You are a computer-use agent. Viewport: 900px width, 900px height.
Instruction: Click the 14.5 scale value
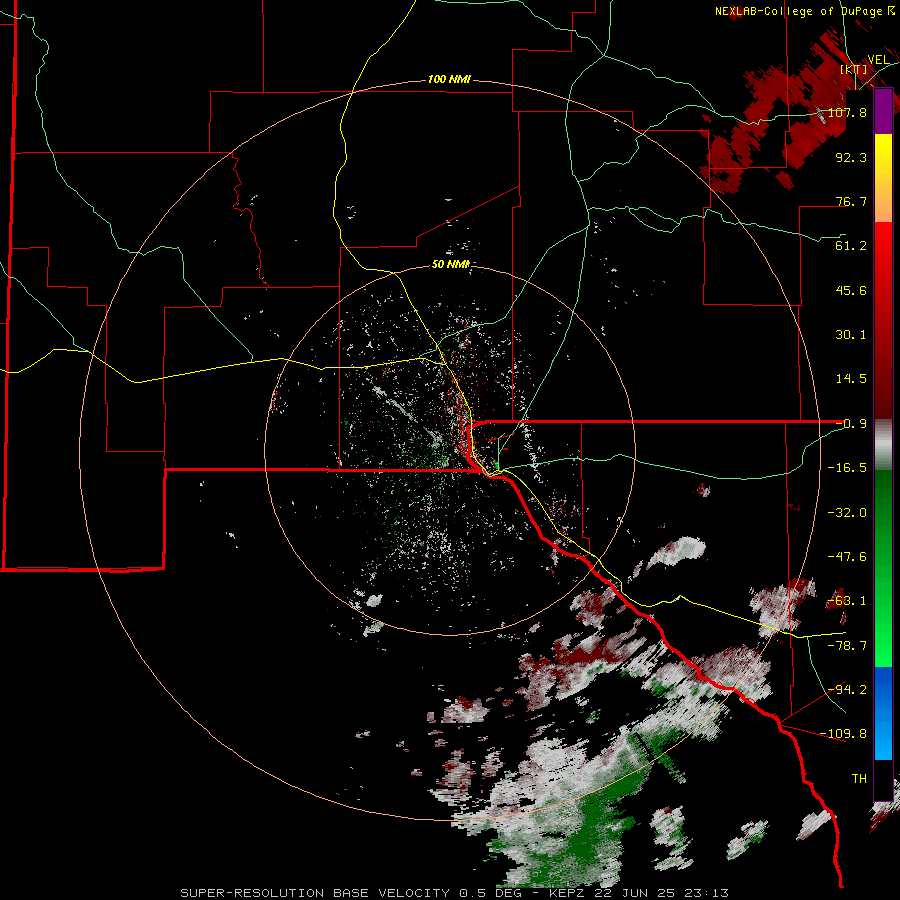[x=851, y=379]
